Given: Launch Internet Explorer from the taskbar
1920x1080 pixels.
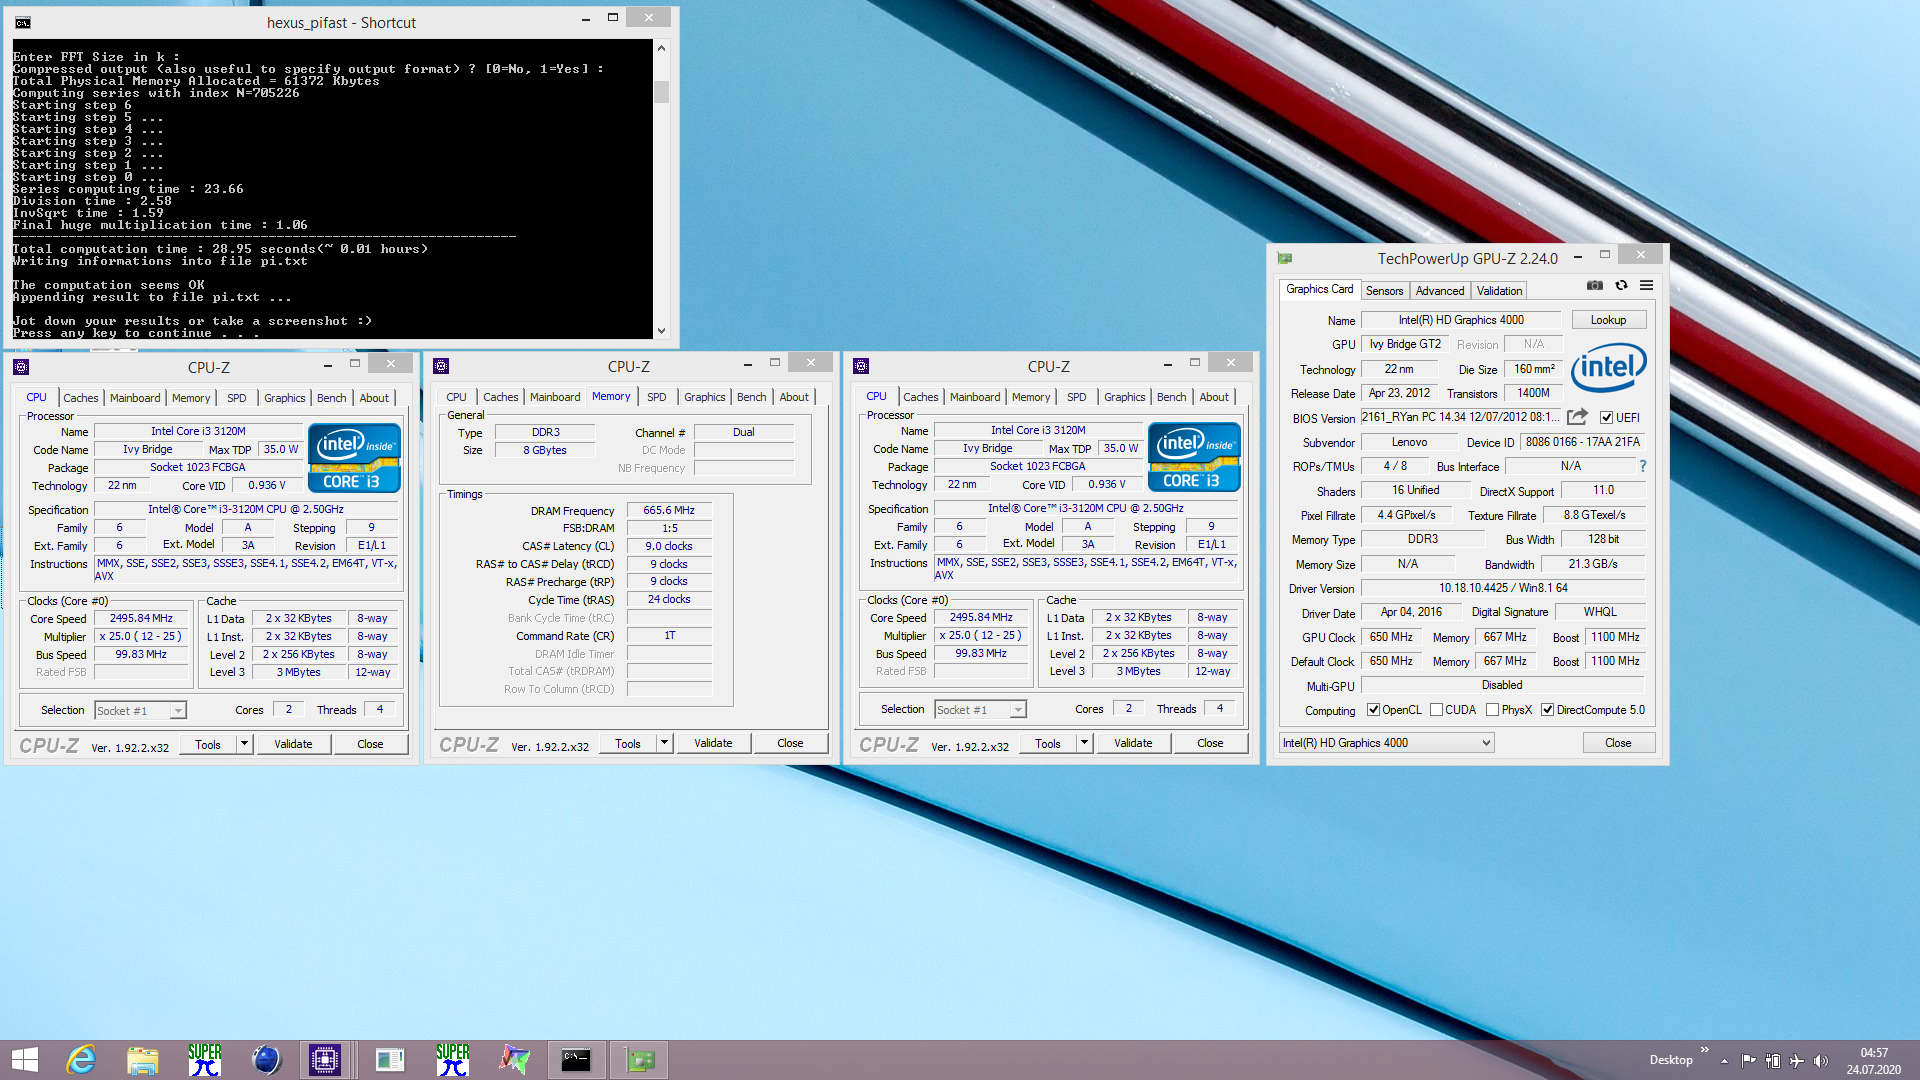Looking at the screenshot, I should point(81,1060).
